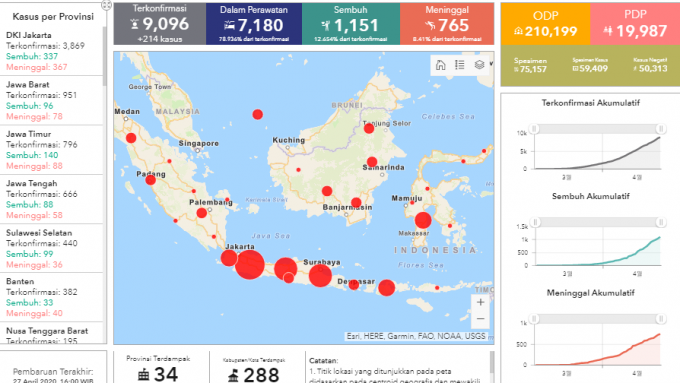Click the Catatan notes scrollbar
Screen dimensions: 680x383
tap(492, 362)
